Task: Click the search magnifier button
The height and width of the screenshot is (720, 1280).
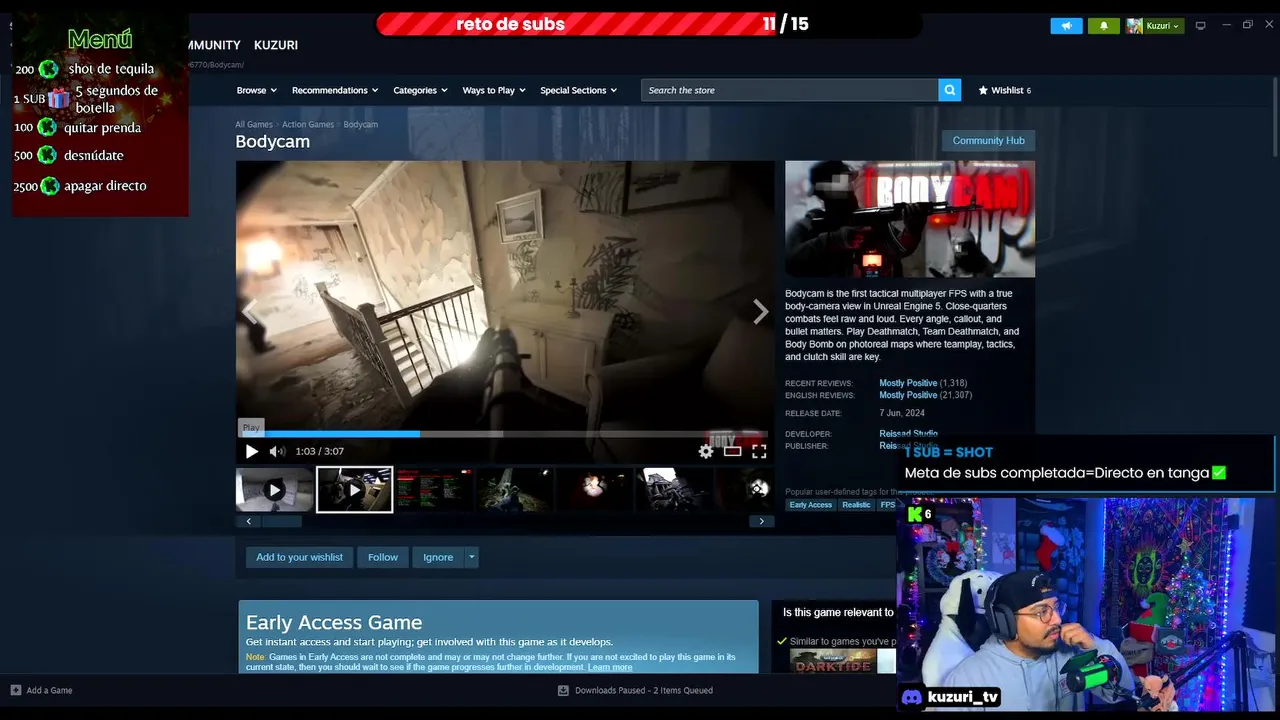Action: pos(950,90)
